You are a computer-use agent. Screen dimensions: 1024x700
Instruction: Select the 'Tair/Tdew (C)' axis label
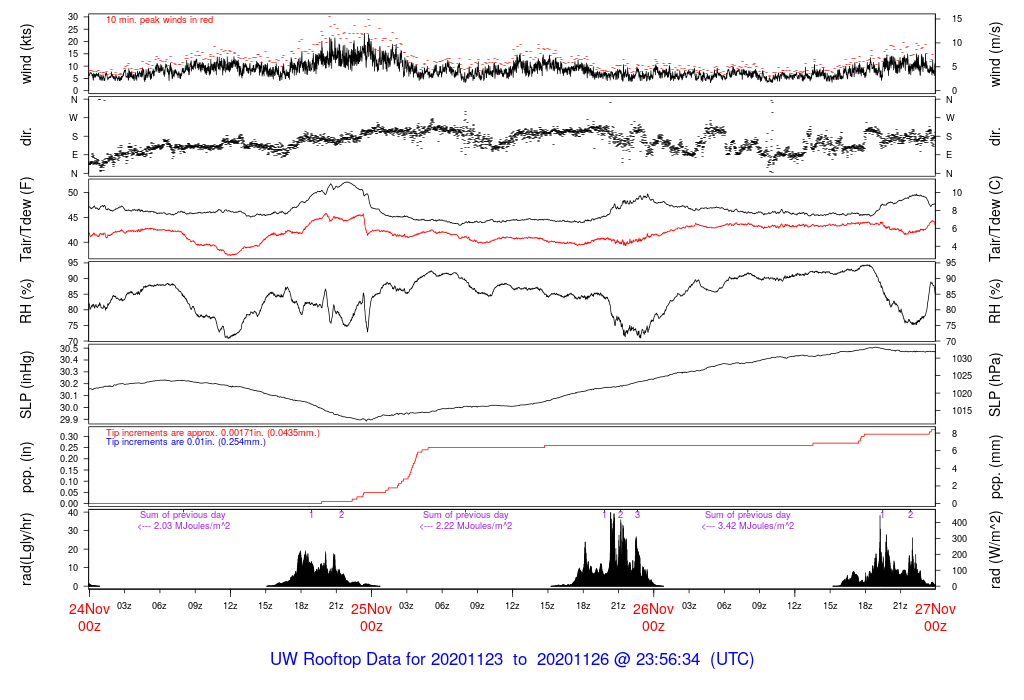click(995, 219)
